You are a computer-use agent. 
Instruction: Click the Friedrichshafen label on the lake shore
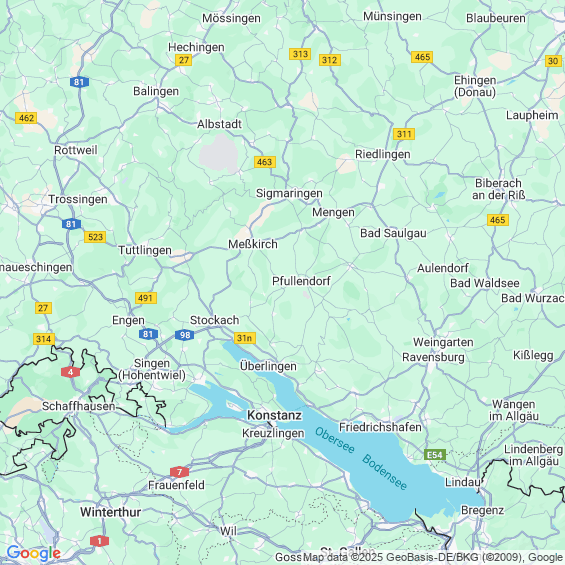pyautogui.click(x=380, y=427)
